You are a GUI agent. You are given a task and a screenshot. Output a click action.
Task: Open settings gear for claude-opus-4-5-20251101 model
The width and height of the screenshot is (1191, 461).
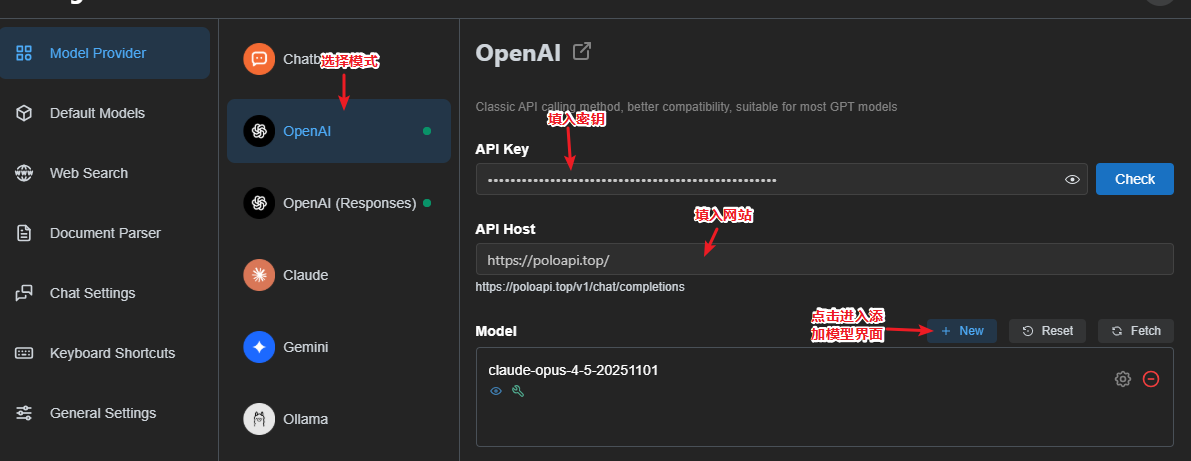[1123, 379]
